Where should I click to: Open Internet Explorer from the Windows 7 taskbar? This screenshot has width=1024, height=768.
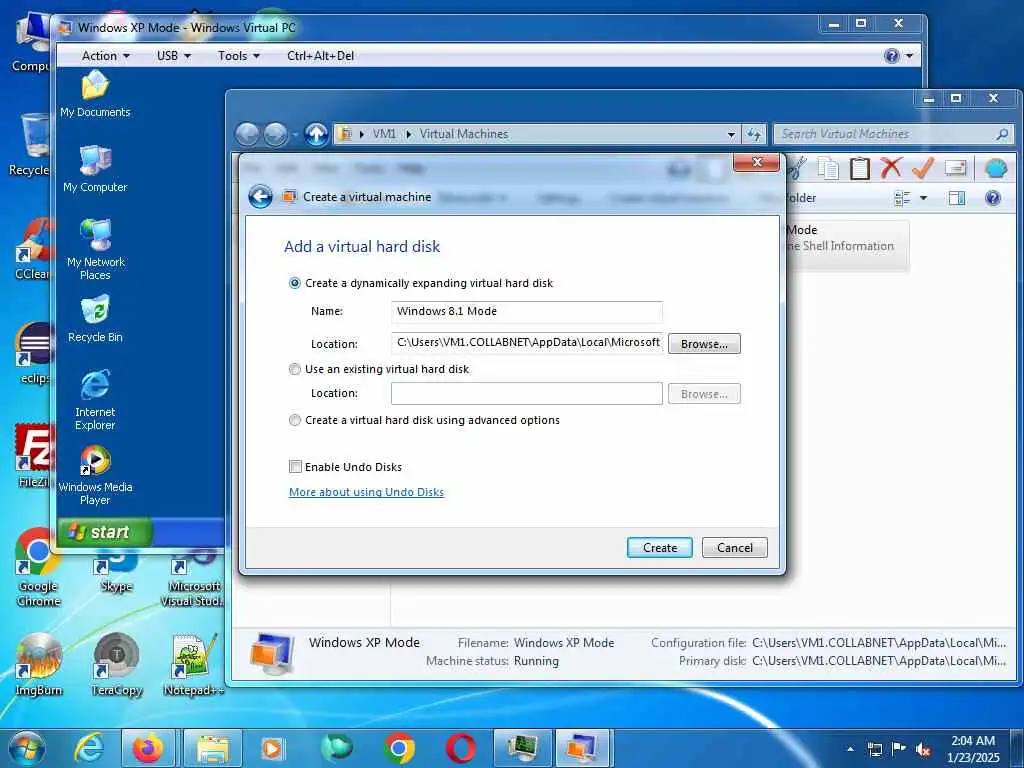[89, 748]
